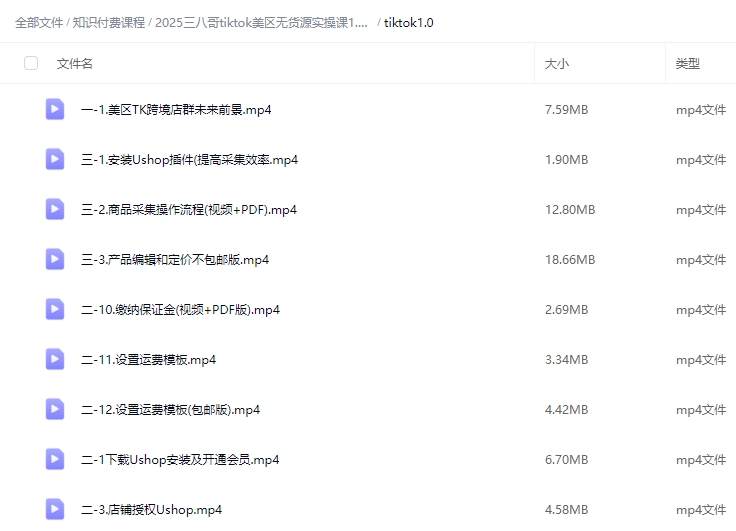Open file 一-1.美区TK跨境店群未来前景.mp4
The image size is (736, 531).
176,110
